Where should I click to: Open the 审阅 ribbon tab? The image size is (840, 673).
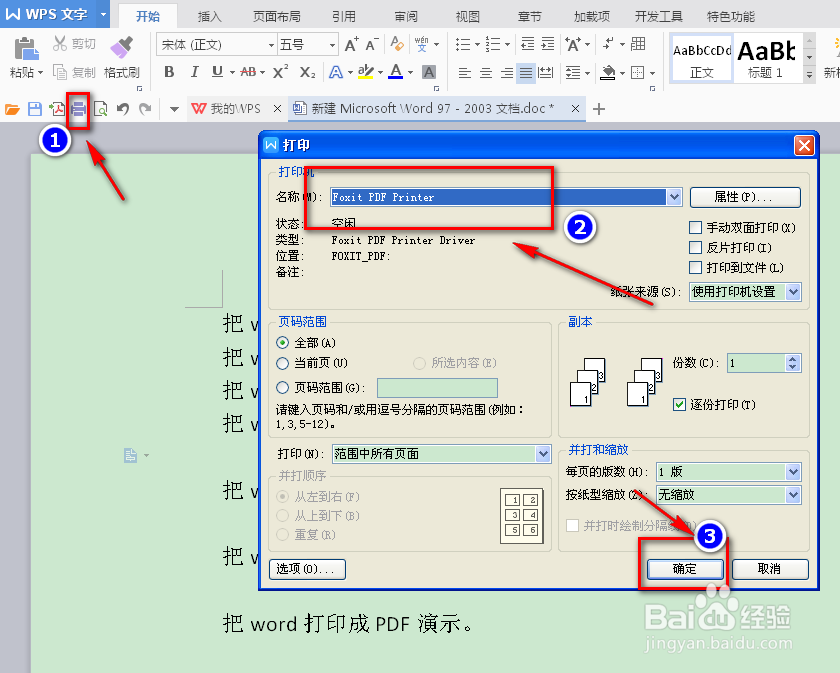[406, 17]
